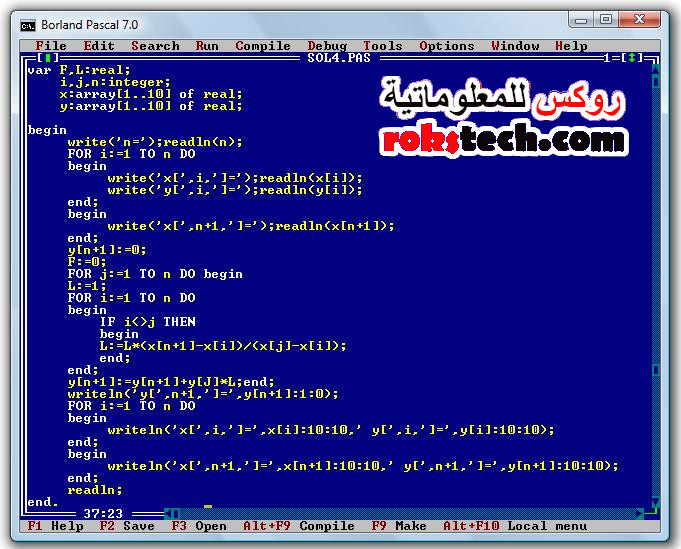This screenshot has height=549, width=681.
Task: Click F3 Open in status bar
Action: (199, 526)
